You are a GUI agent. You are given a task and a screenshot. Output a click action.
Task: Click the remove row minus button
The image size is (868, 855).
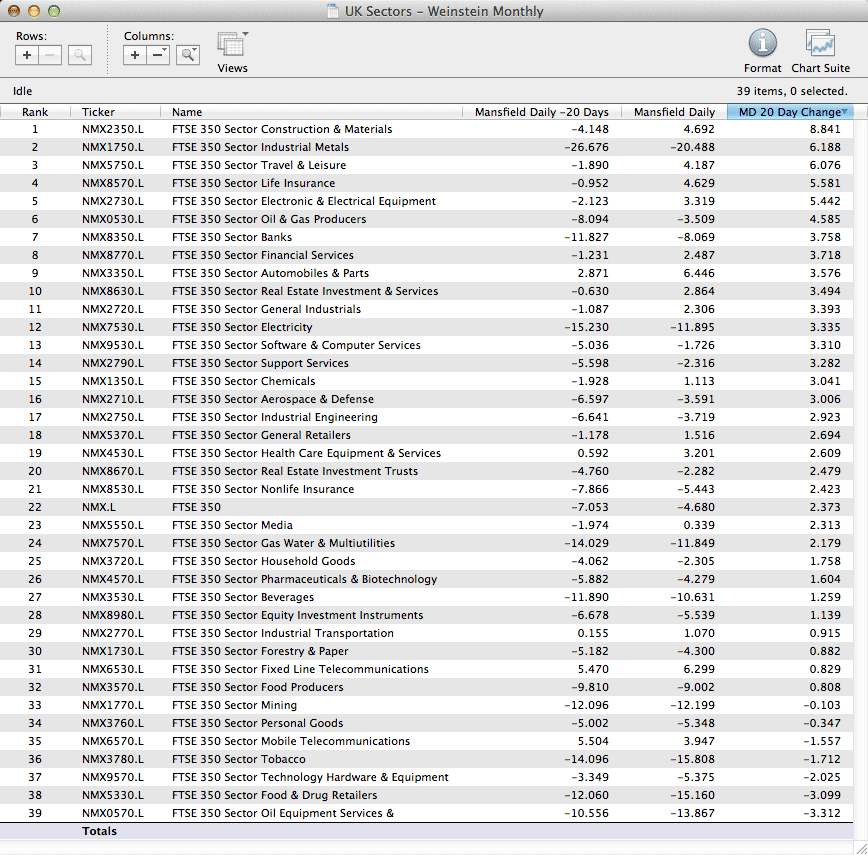(x=52, y=56)
